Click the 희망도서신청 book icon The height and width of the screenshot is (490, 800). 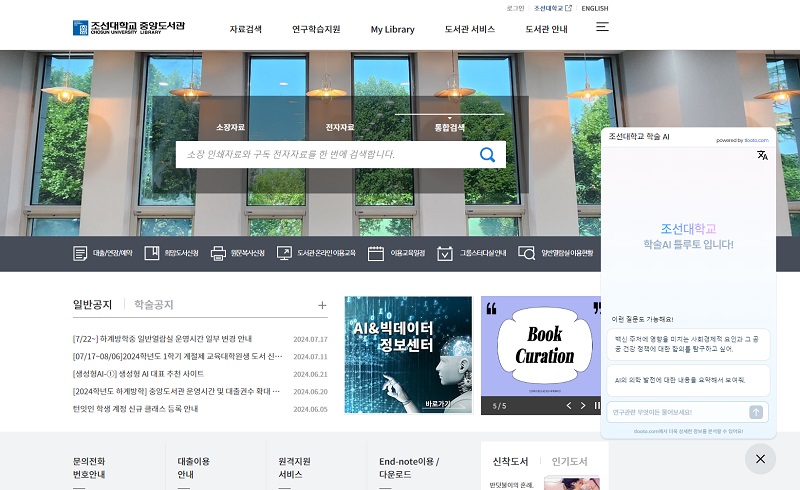152,254
